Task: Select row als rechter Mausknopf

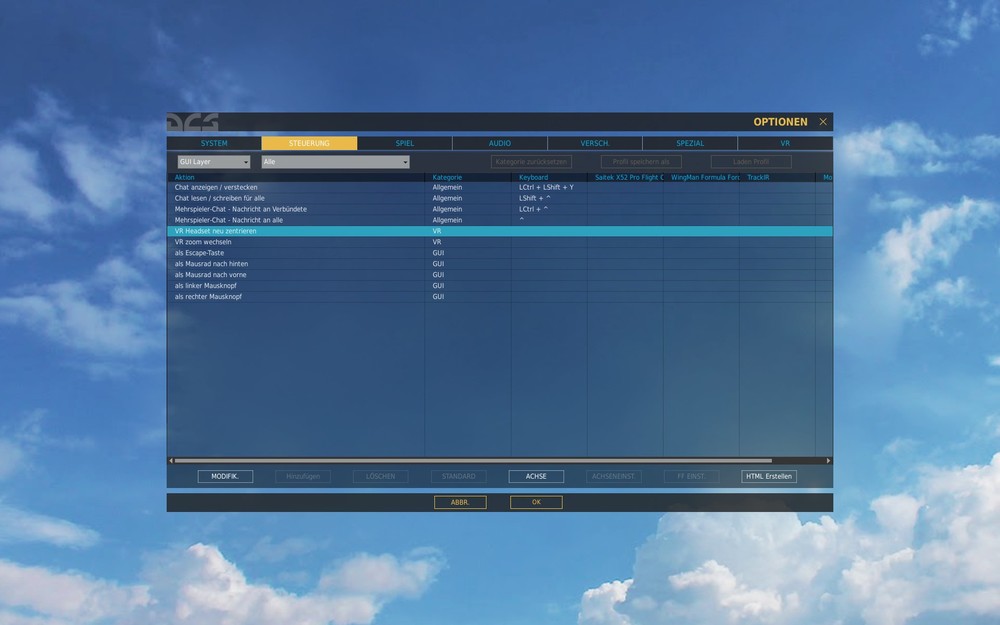Action: point(500,297)
